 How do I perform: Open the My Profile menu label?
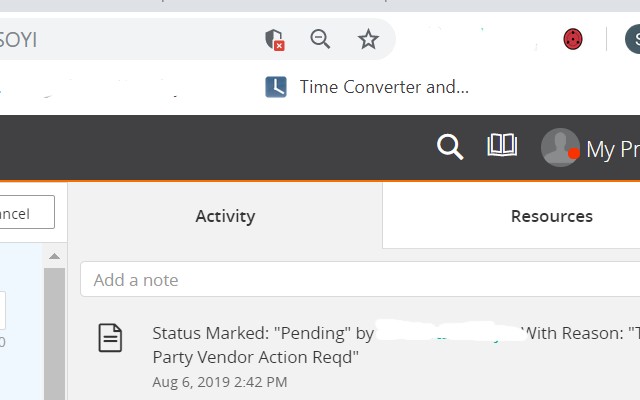[612, 149]
